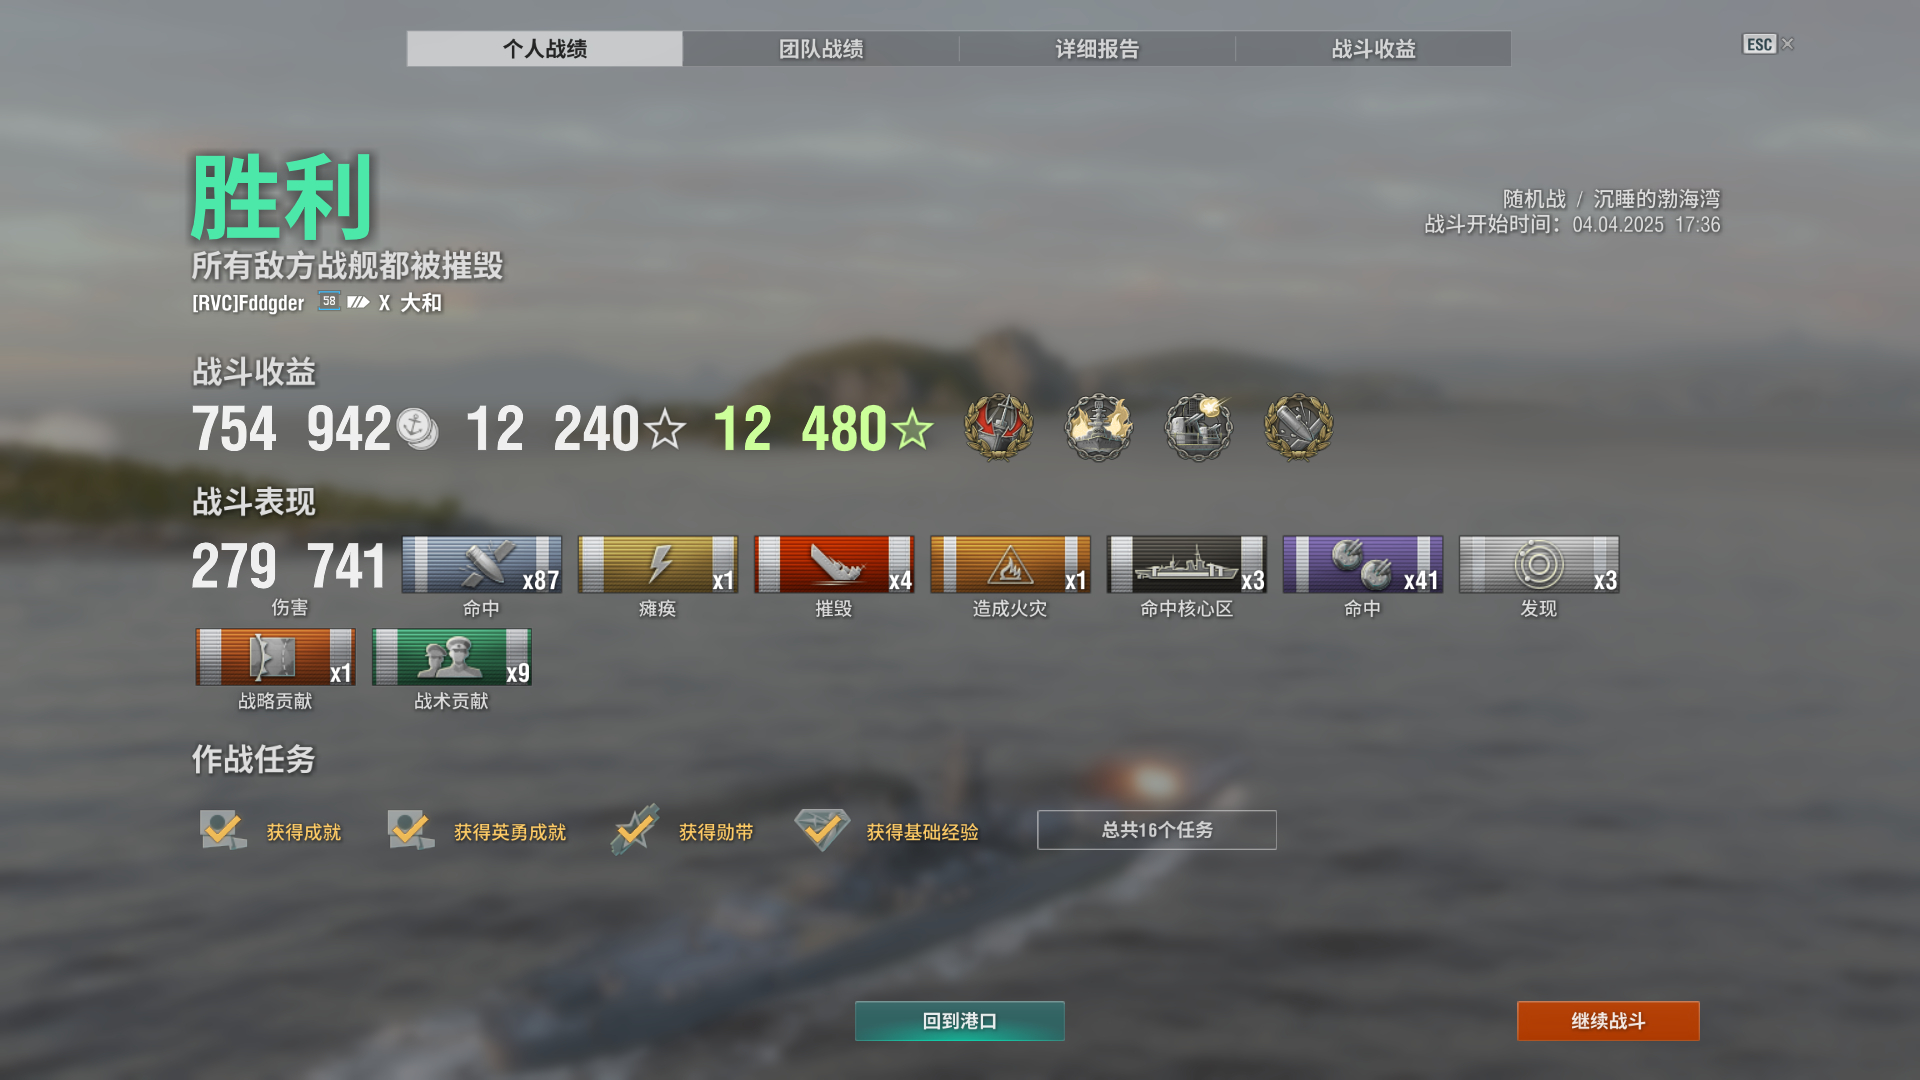Click the gun turret achievement medal
The height and width of the screenshot is (1080, 1920).
tap(1198, 428)
